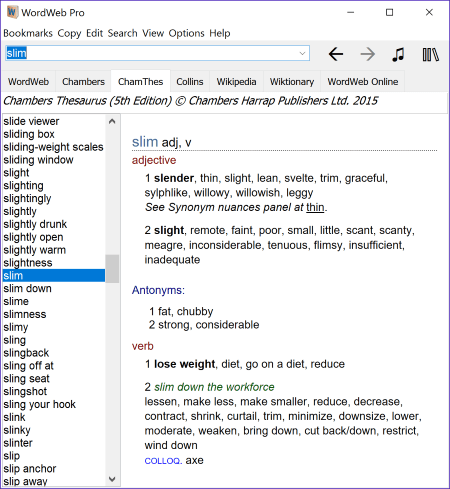
Task: Open the Help menu
Action: [x=220, y=33]
